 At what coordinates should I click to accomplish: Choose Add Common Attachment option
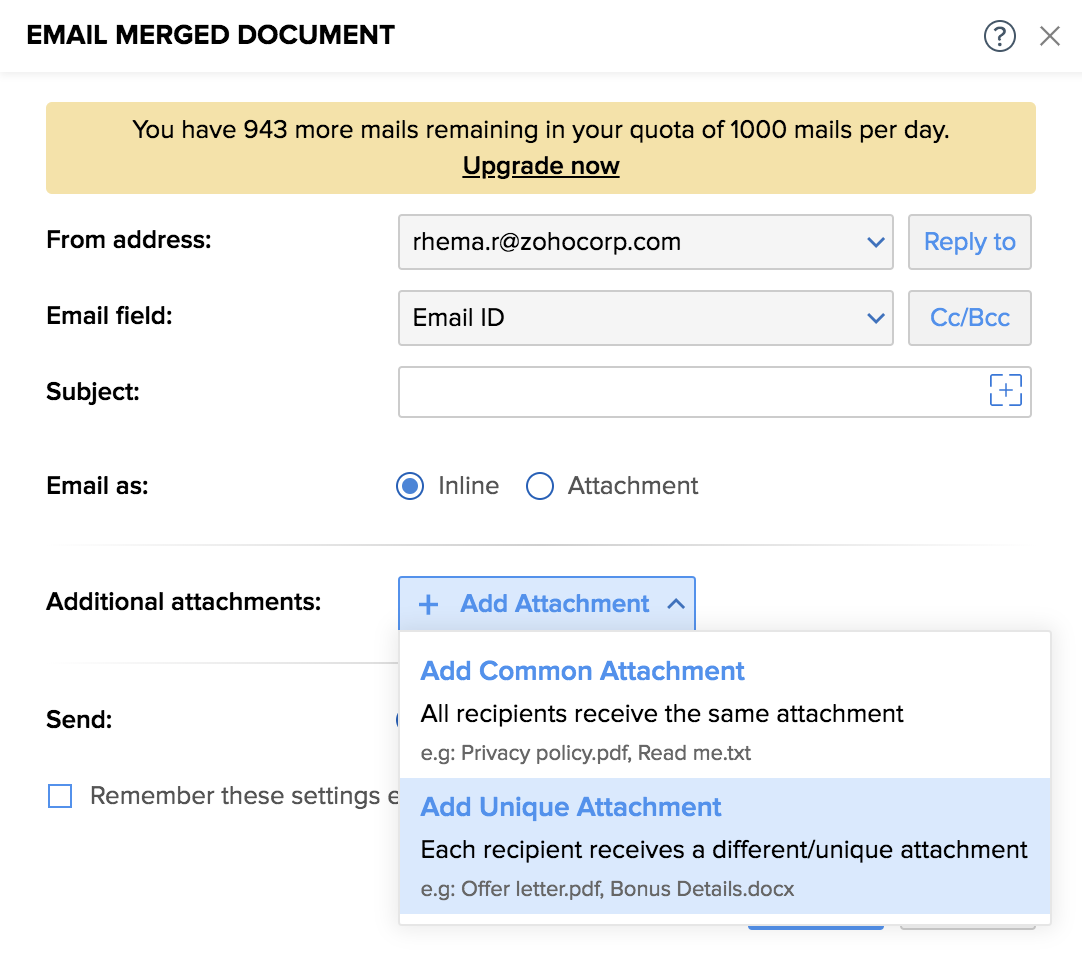pos(582,671)
